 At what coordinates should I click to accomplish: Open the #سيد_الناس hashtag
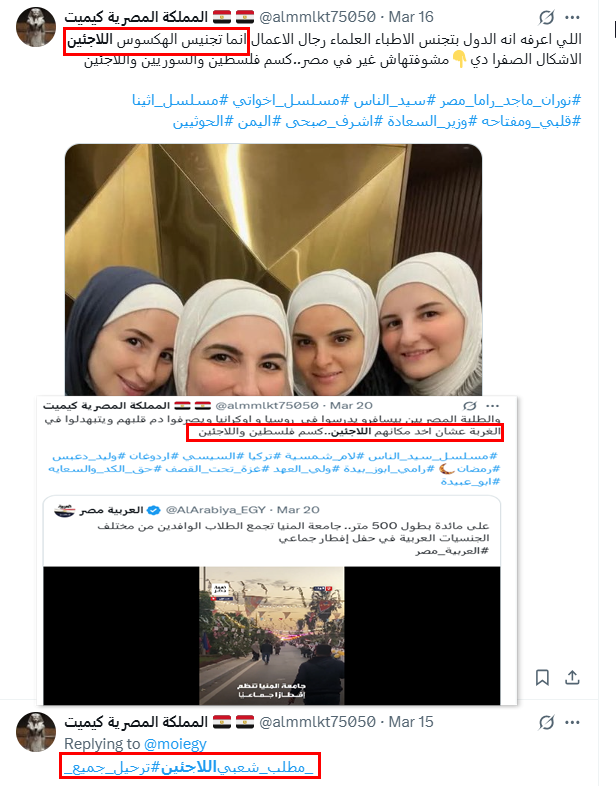coord(395,101)
